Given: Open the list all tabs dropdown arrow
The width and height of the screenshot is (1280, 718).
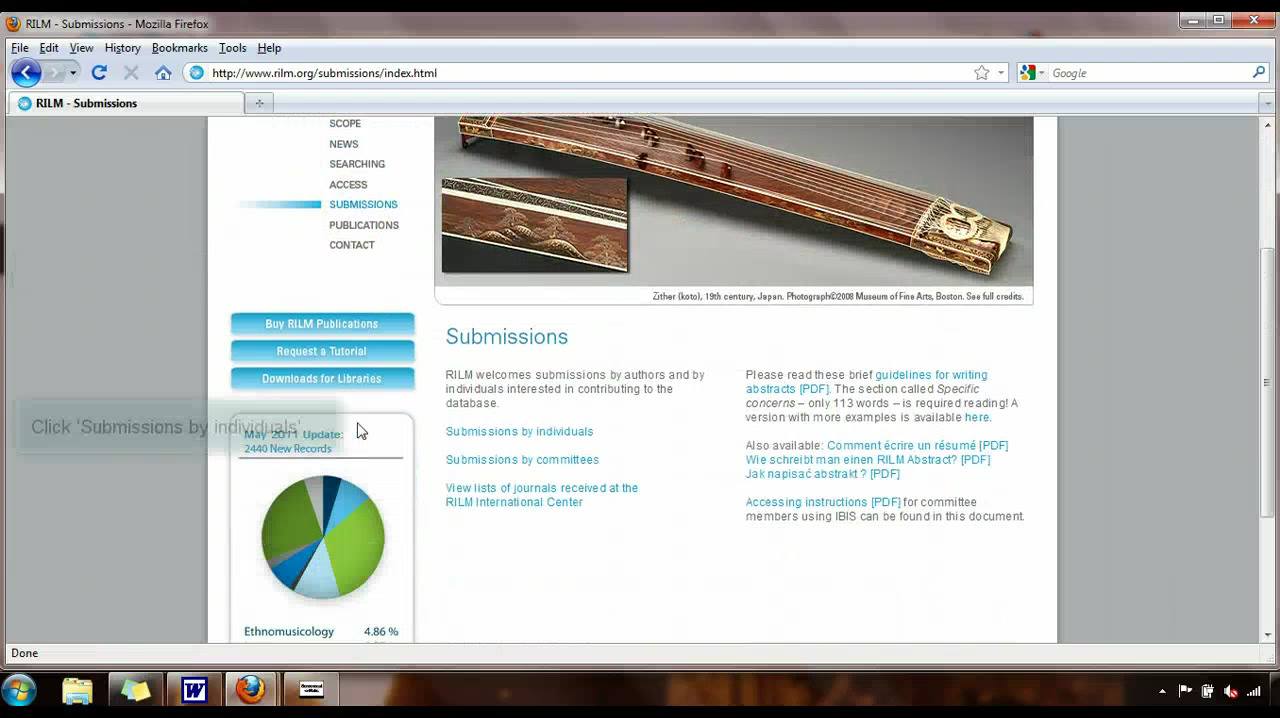Looking at the screenshot, I should click(1266, 103).
